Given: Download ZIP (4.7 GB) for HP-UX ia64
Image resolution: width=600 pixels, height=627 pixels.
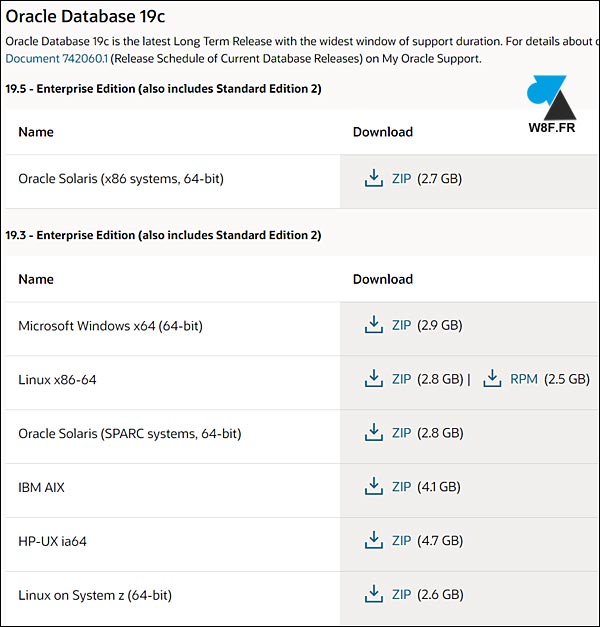Looking at the screenshot, I should [x=401, y=541].
